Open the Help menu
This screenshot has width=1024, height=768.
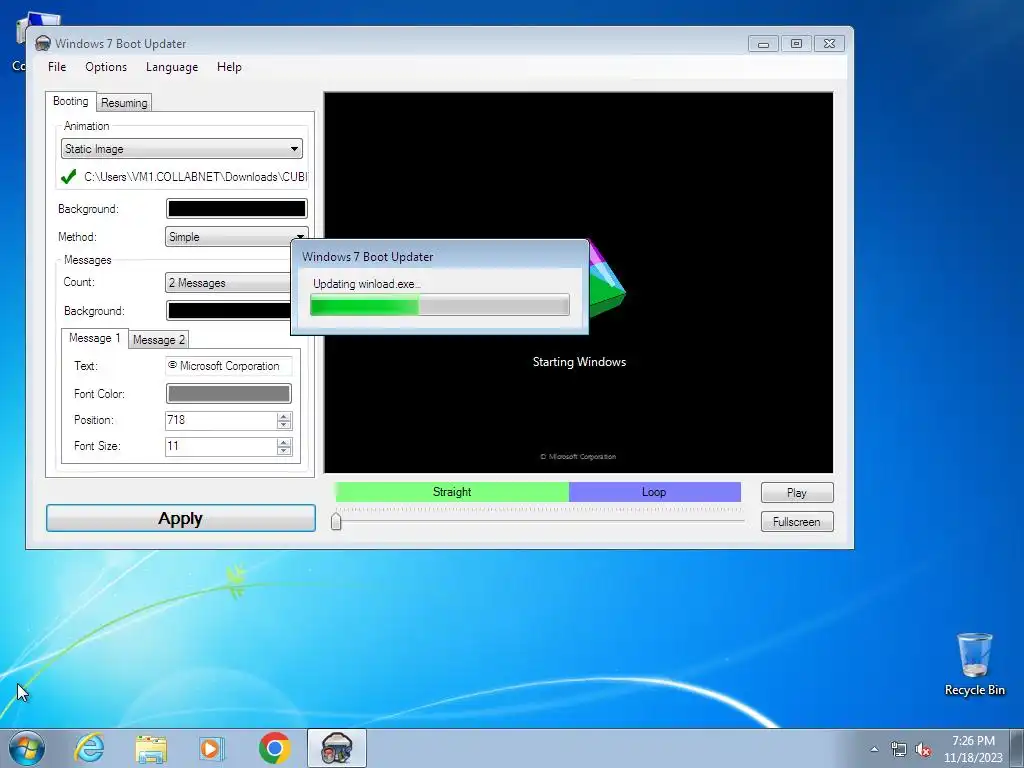[229, 67]
